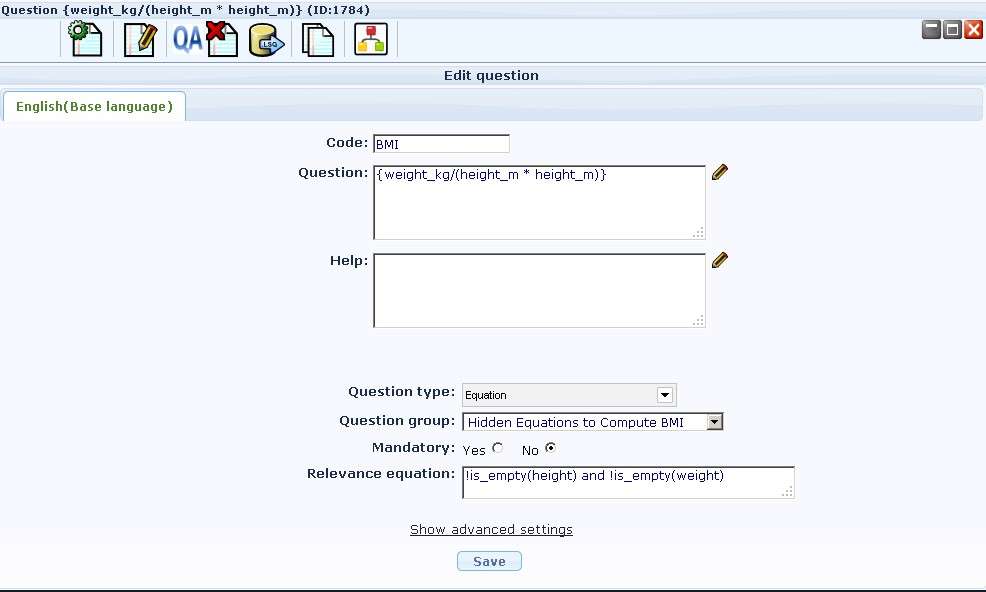986x592 pixels.
Task: Switch to English (Base language) tab
Action: 94,106
